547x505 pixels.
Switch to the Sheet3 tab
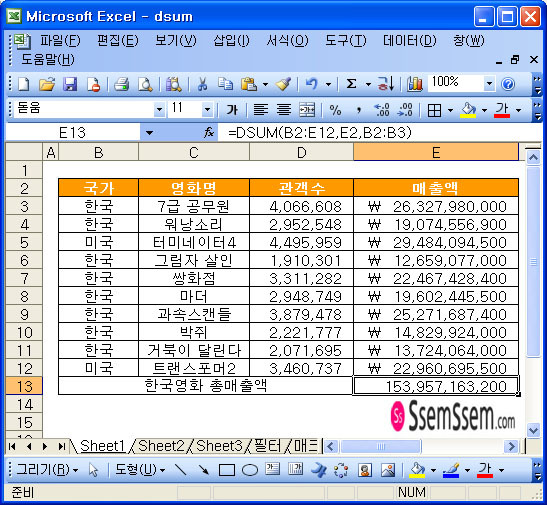point(219,446)
